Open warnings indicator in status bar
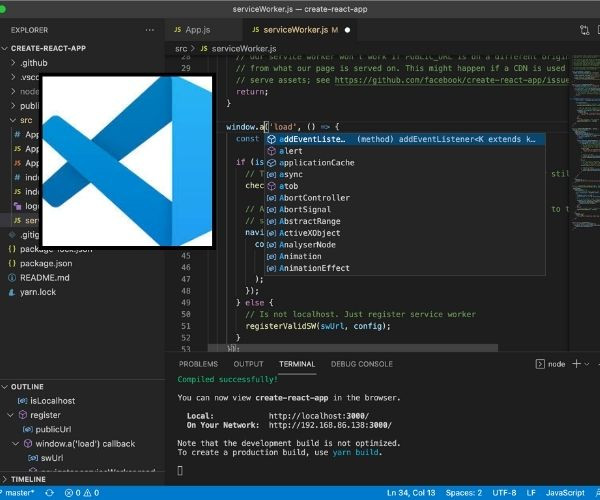This screenshot has width=600, height=500. point(91,493)
